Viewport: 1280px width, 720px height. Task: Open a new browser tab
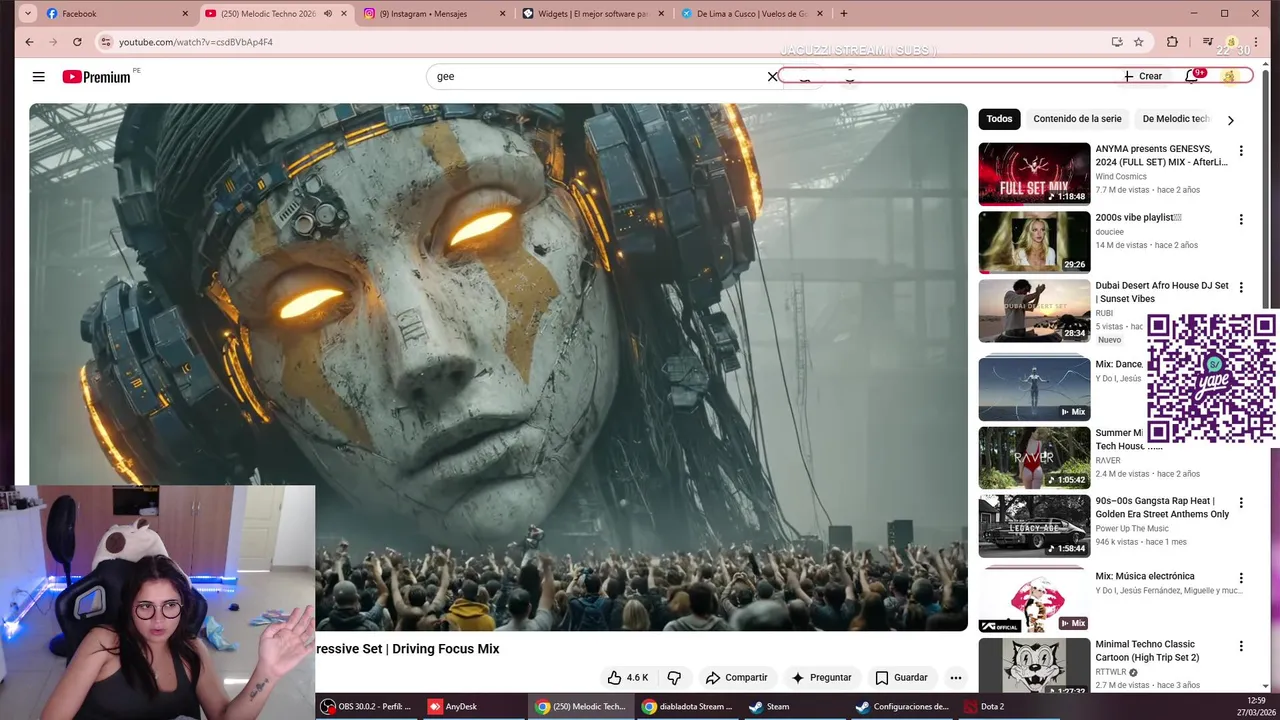point(843,14)
